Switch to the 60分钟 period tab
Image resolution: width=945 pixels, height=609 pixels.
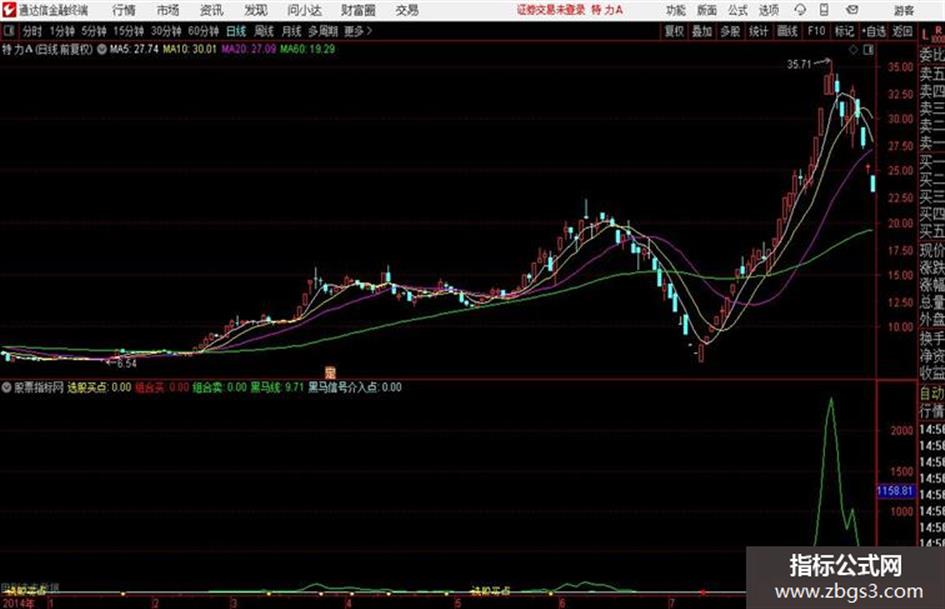click(x=204, y=31)
